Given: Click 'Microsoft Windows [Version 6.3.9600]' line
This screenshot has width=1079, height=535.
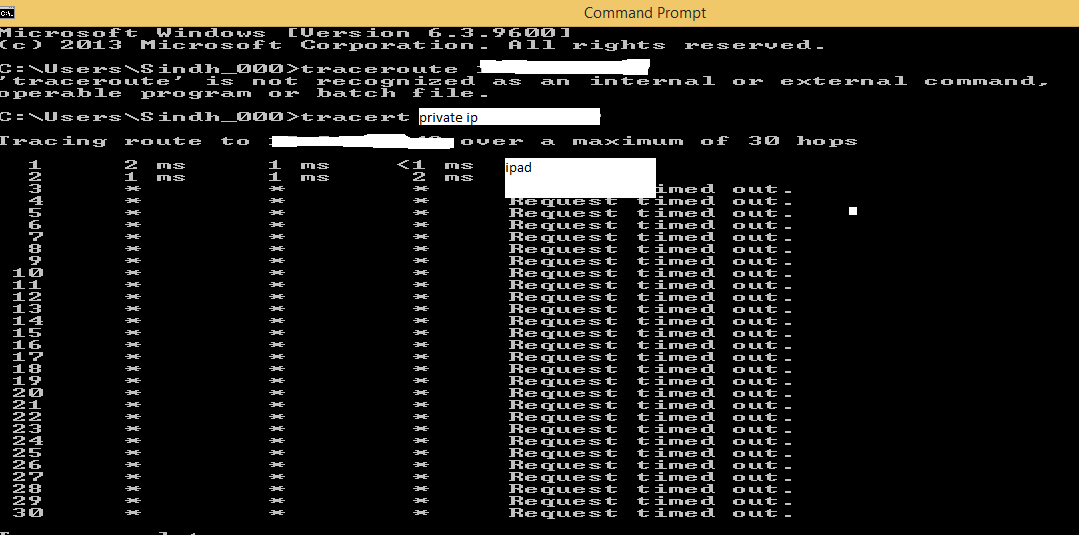Looking at the screenshot, I should 285,33.
